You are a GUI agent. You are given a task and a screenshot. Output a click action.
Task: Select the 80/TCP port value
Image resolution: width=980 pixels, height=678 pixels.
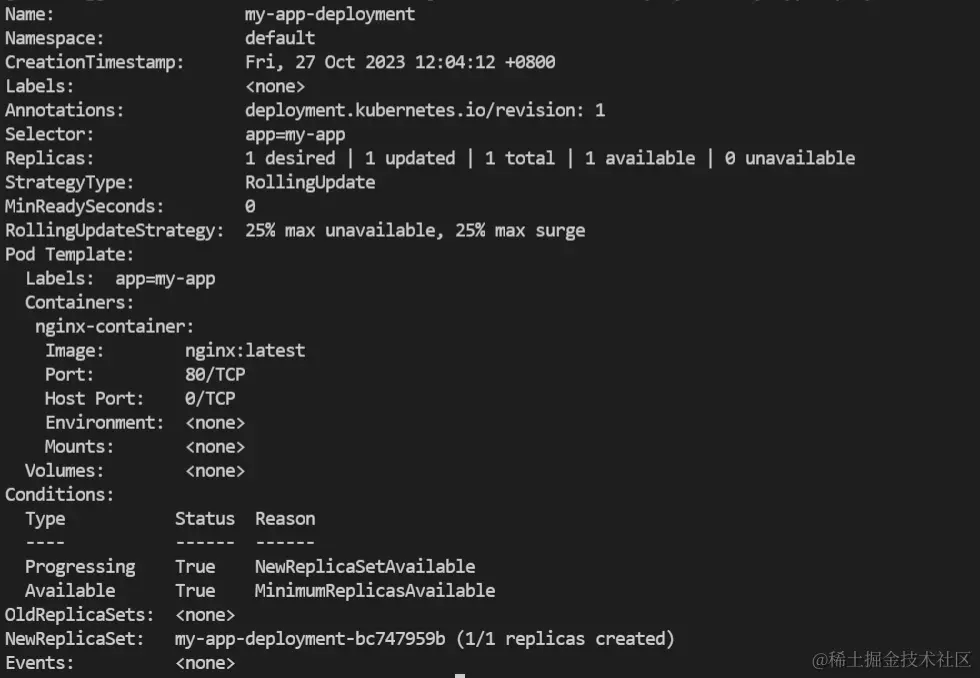[x=215, y=374]
